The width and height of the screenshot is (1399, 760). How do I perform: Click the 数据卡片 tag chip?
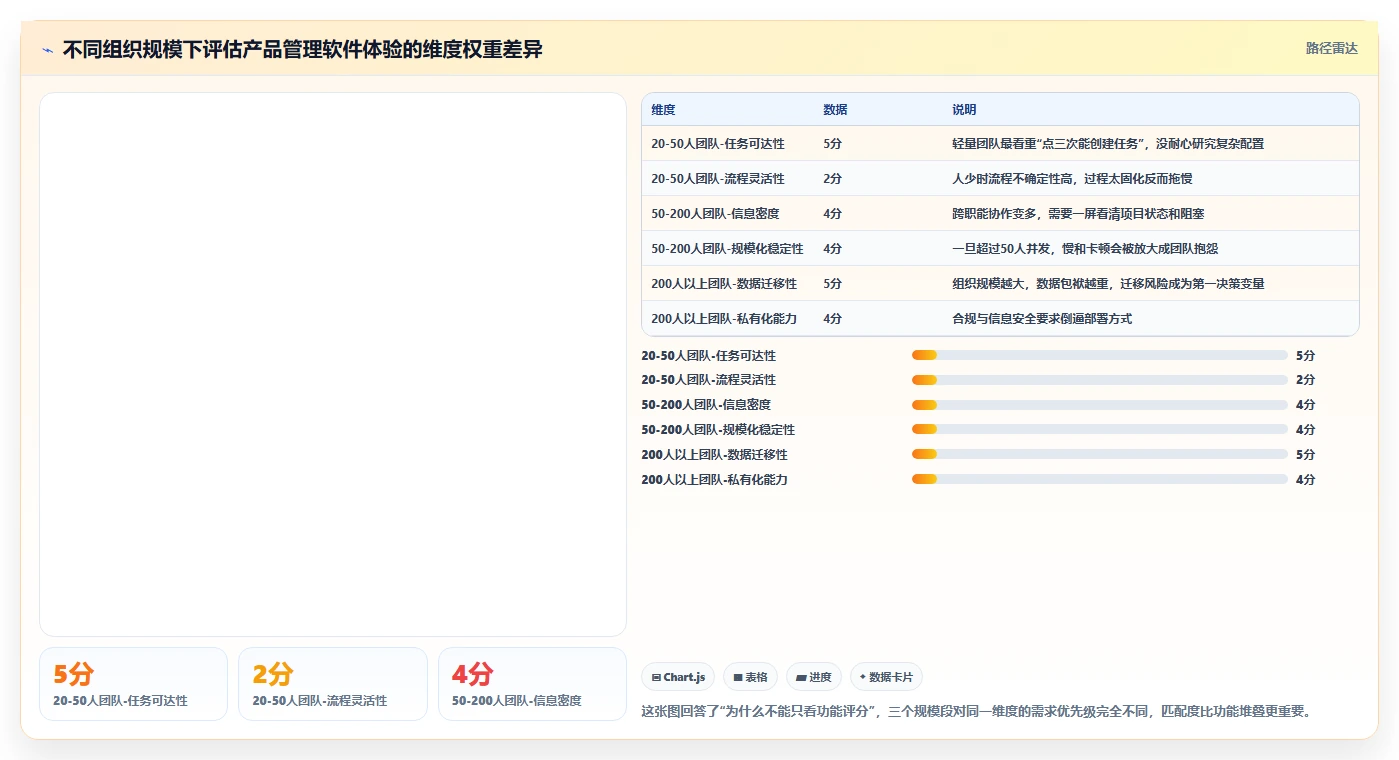coord(886,677)
